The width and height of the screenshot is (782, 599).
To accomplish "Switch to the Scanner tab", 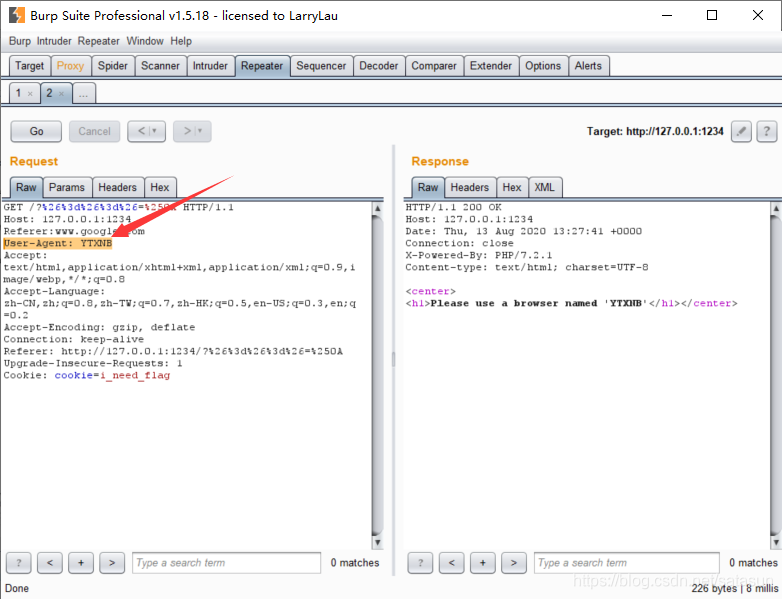I will tap(160, 66).
